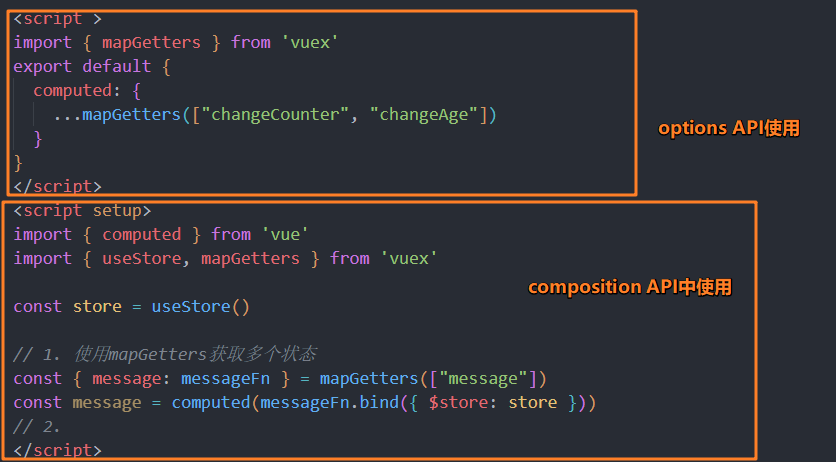
Task: Select the 'vue' import string
Action: point(285,234)
